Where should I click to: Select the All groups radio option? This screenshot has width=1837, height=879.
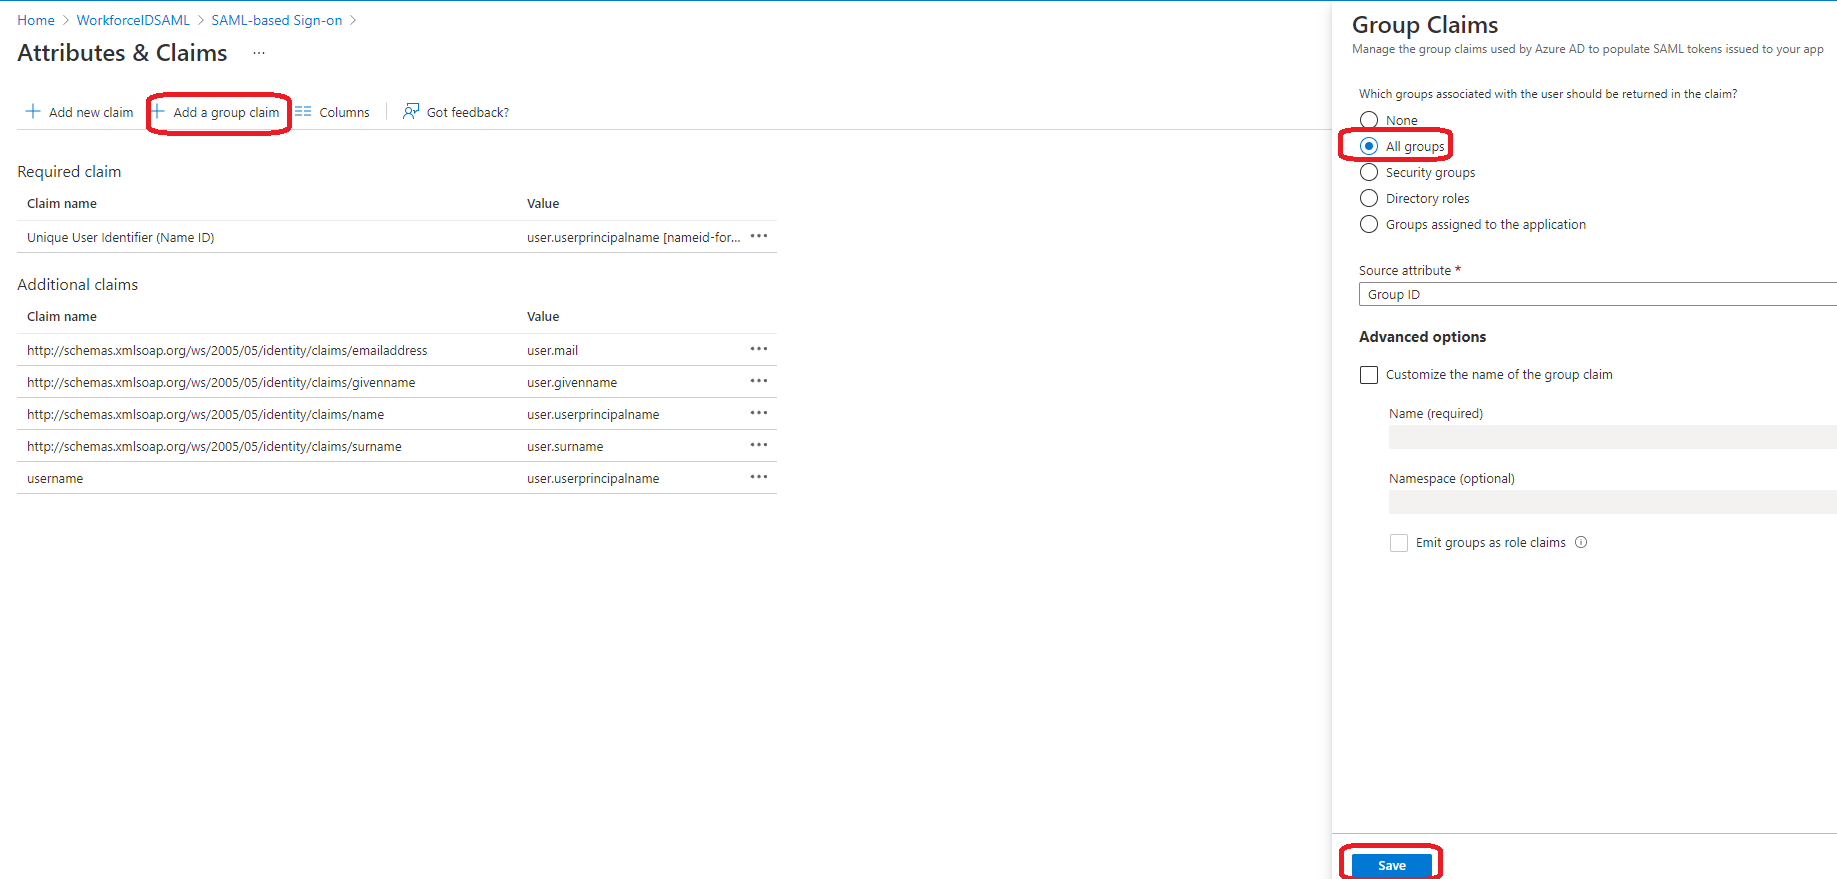click(1369, 146)
